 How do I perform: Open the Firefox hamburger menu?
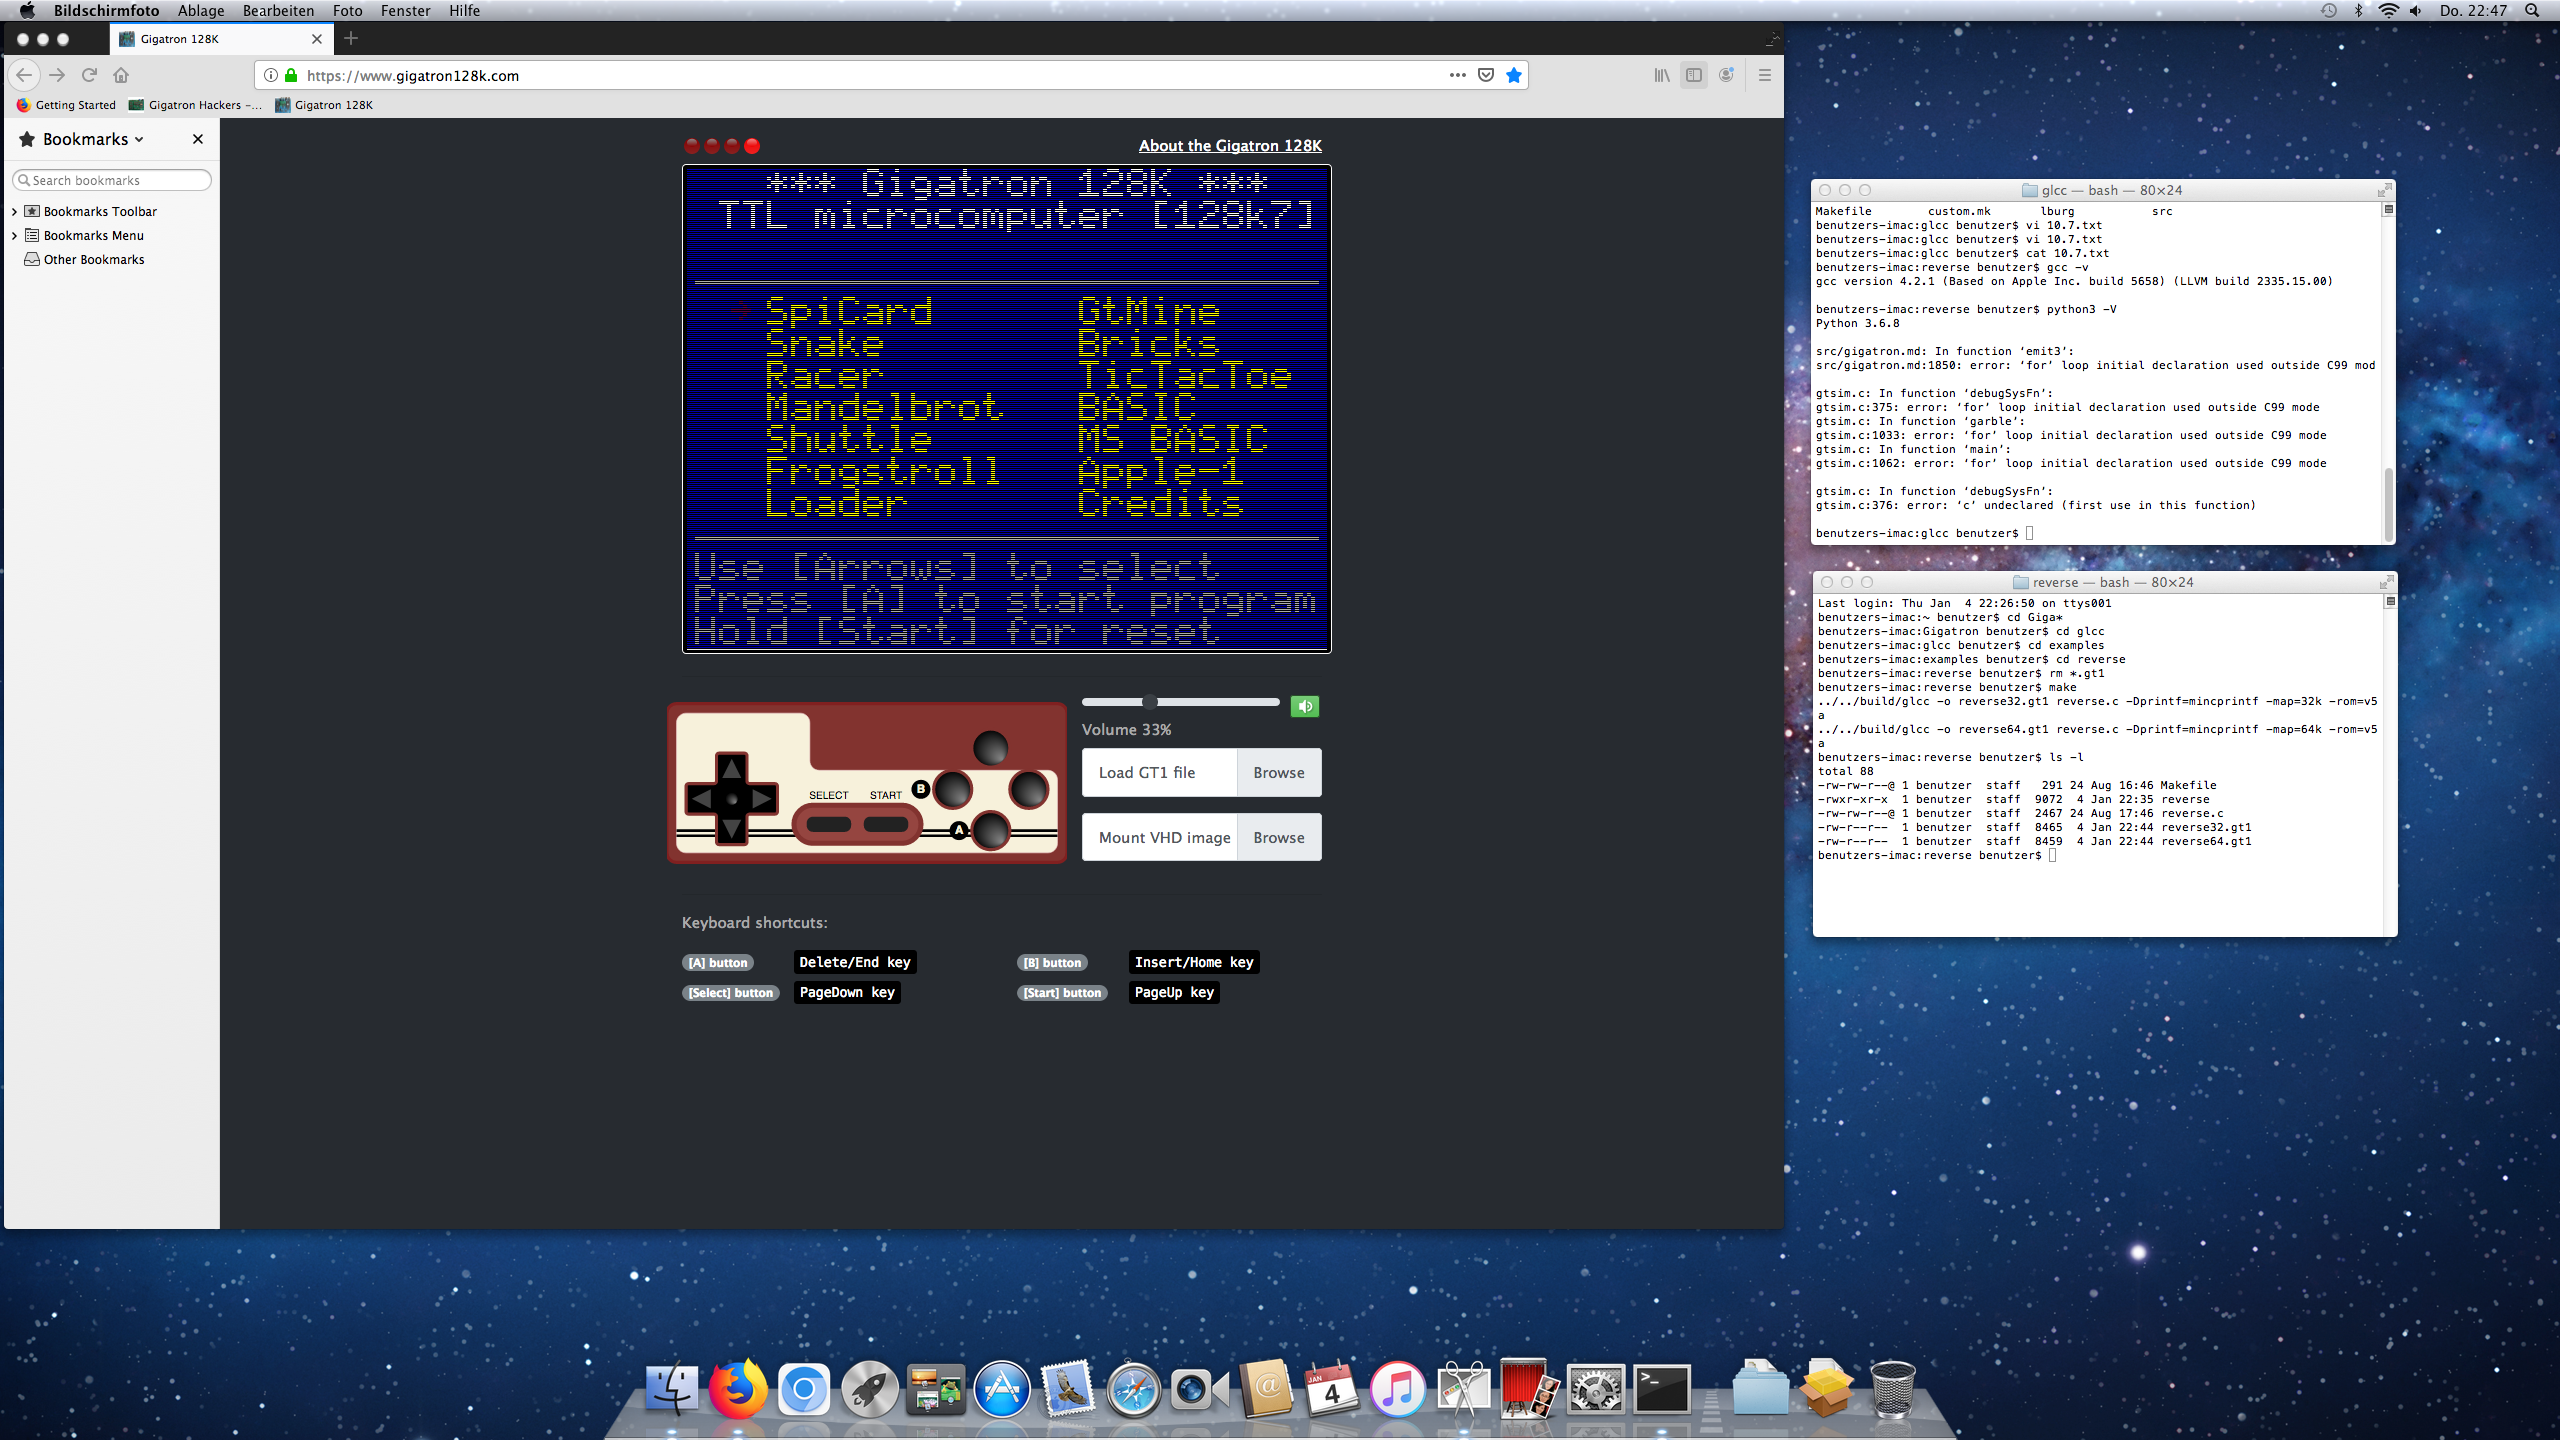[1764, 75]
